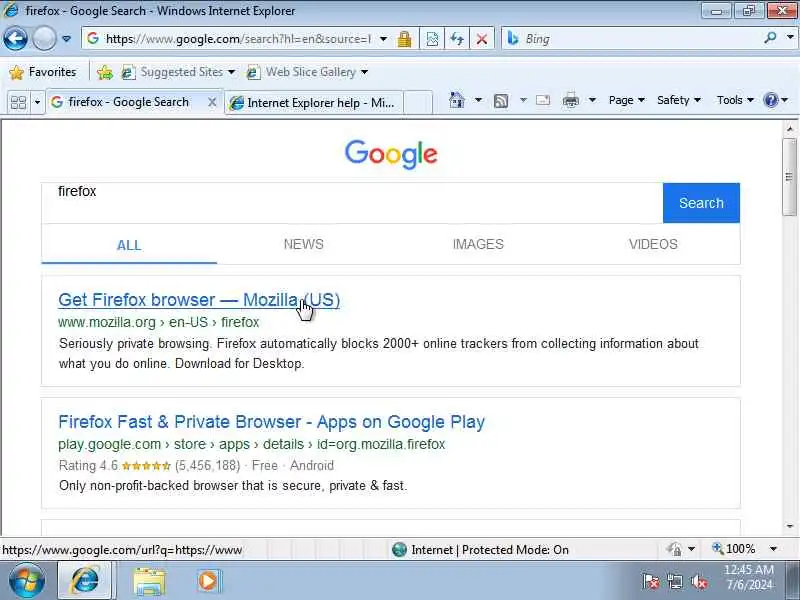The width and height of the screenshot is (800, 600).
Task: Click the scrollbar up arrow
Action: click(790, 129)
